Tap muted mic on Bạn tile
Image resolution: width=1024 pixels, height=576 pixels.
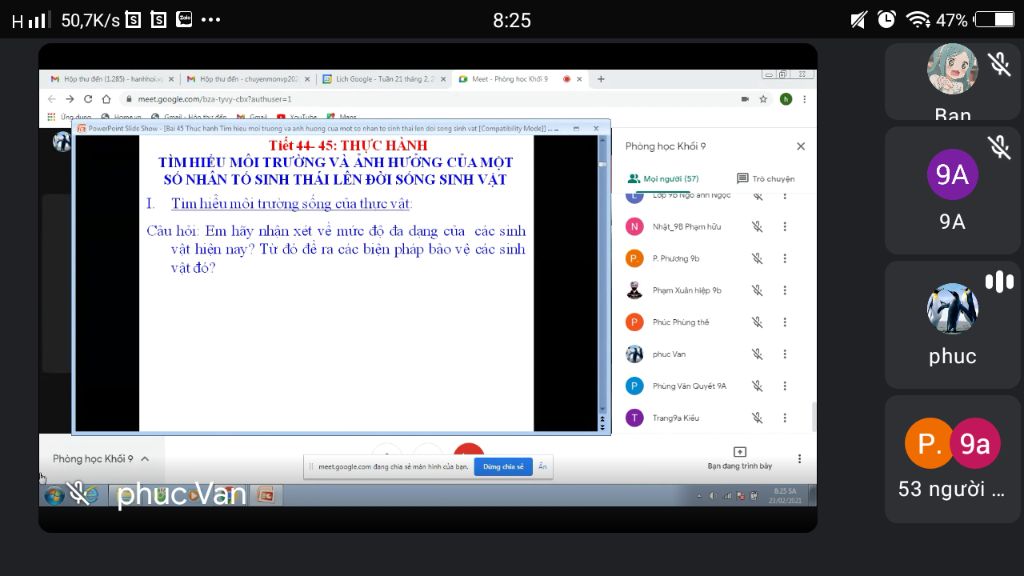(x=999, y=64)
